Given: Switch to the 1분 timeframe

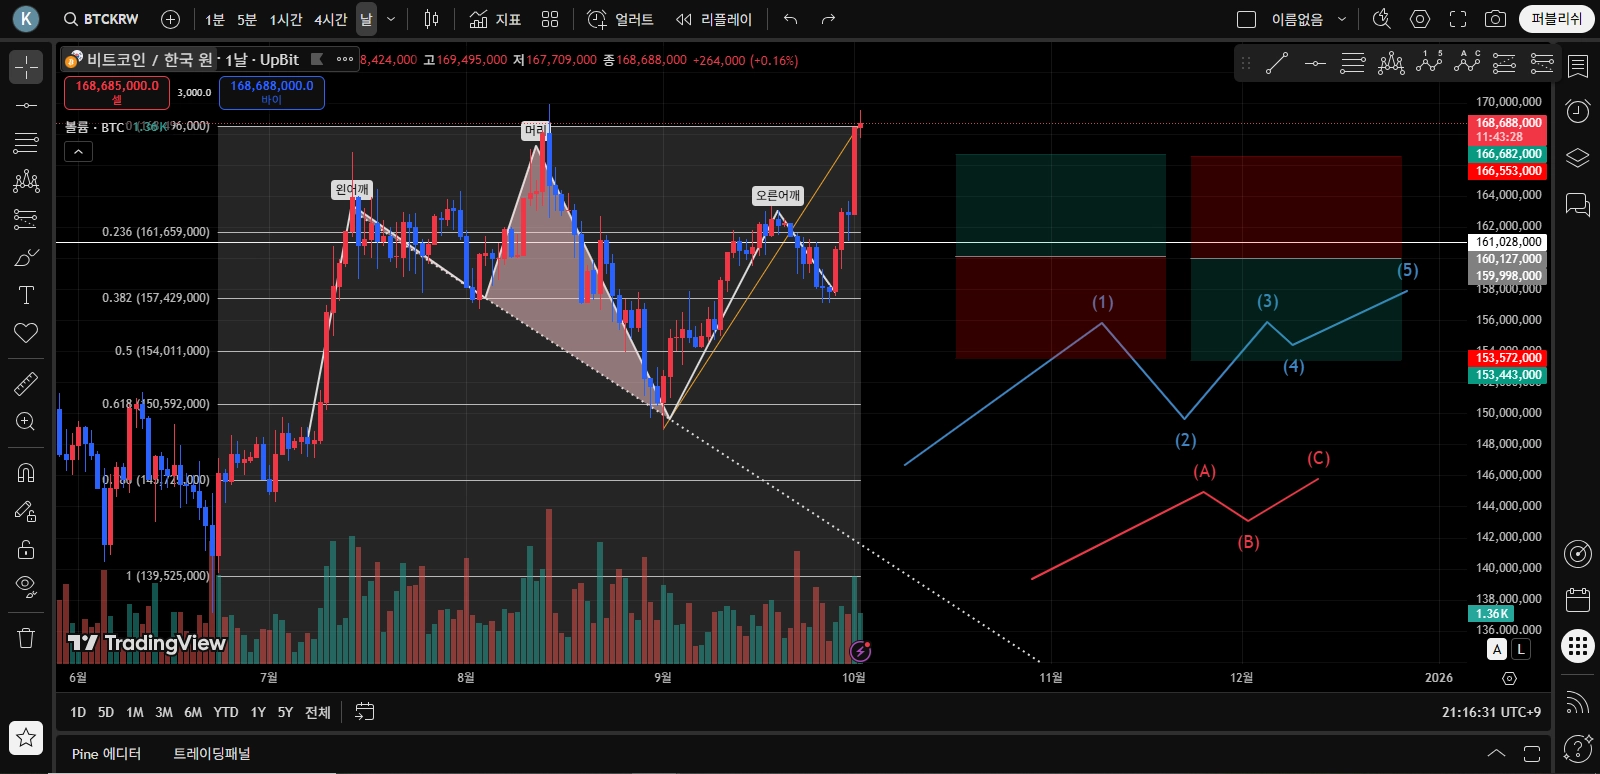Looking at the screenshot, I should click(x=215, y=19).
